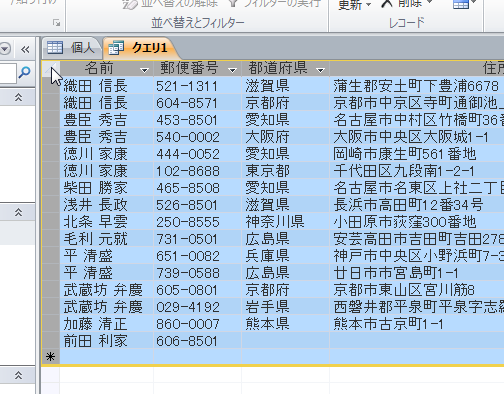This screenshot has width=504, height=394.
Task: Click the 平 清盛 cell in the 739-0588 row
Action: (x=107, y=273)
